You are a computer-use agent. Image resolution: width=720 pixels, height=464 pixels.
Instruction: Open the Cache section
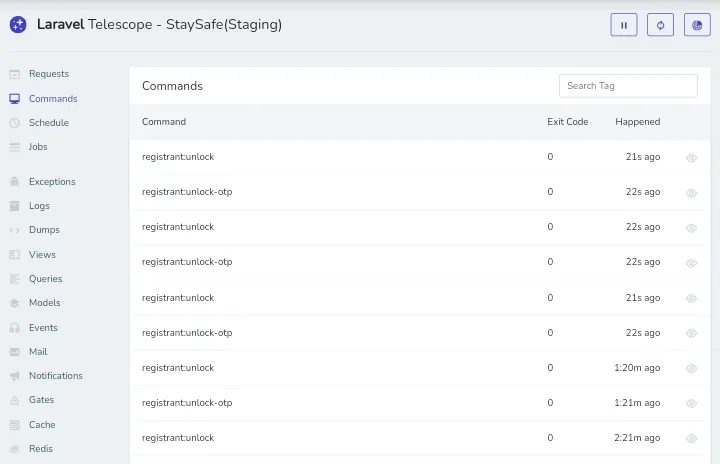click(42, 424)
